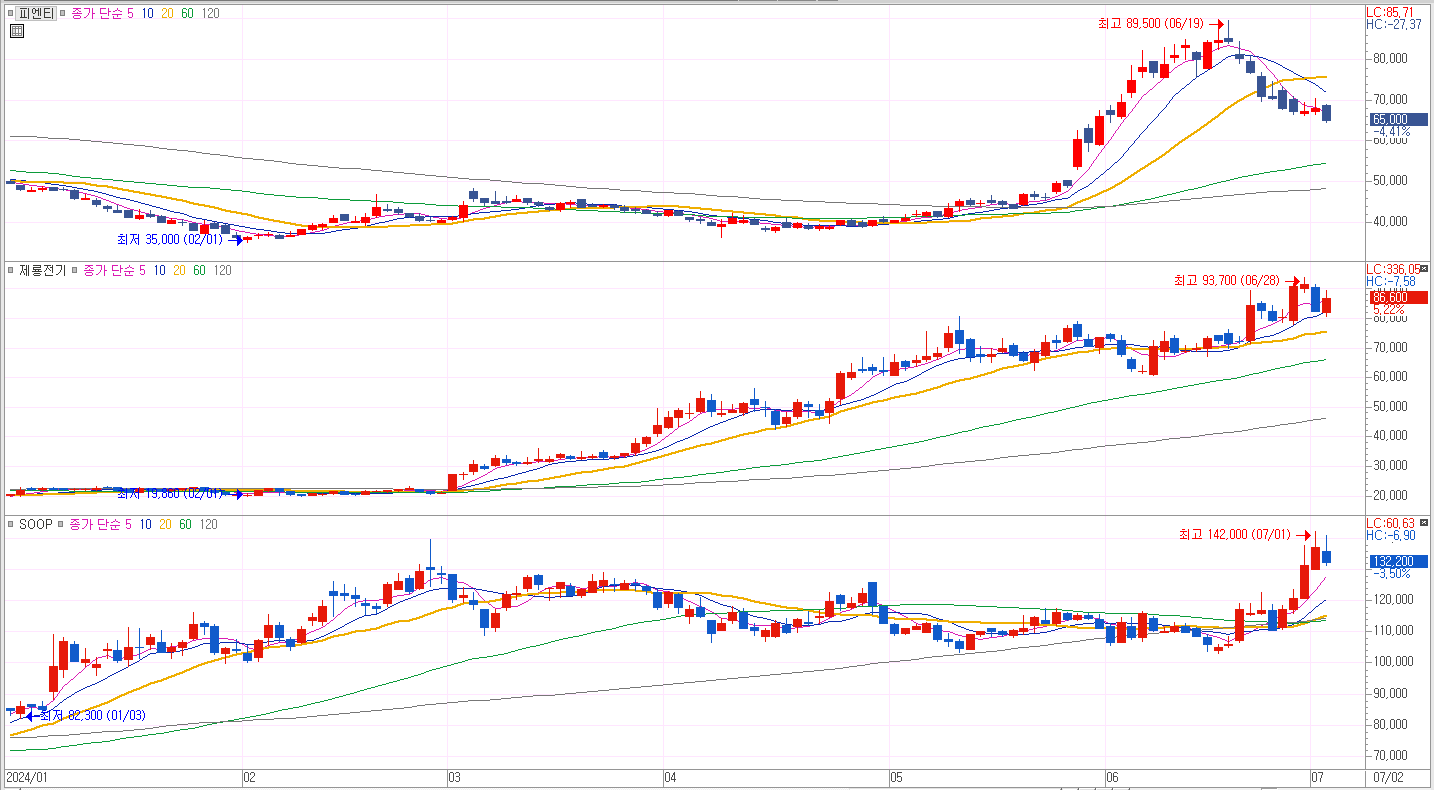The height and width of the screenshot is (790, 1434).
Task: Click the 종가 단순 indicator marker in 제룡전기 panel
Action: (75, 270)
